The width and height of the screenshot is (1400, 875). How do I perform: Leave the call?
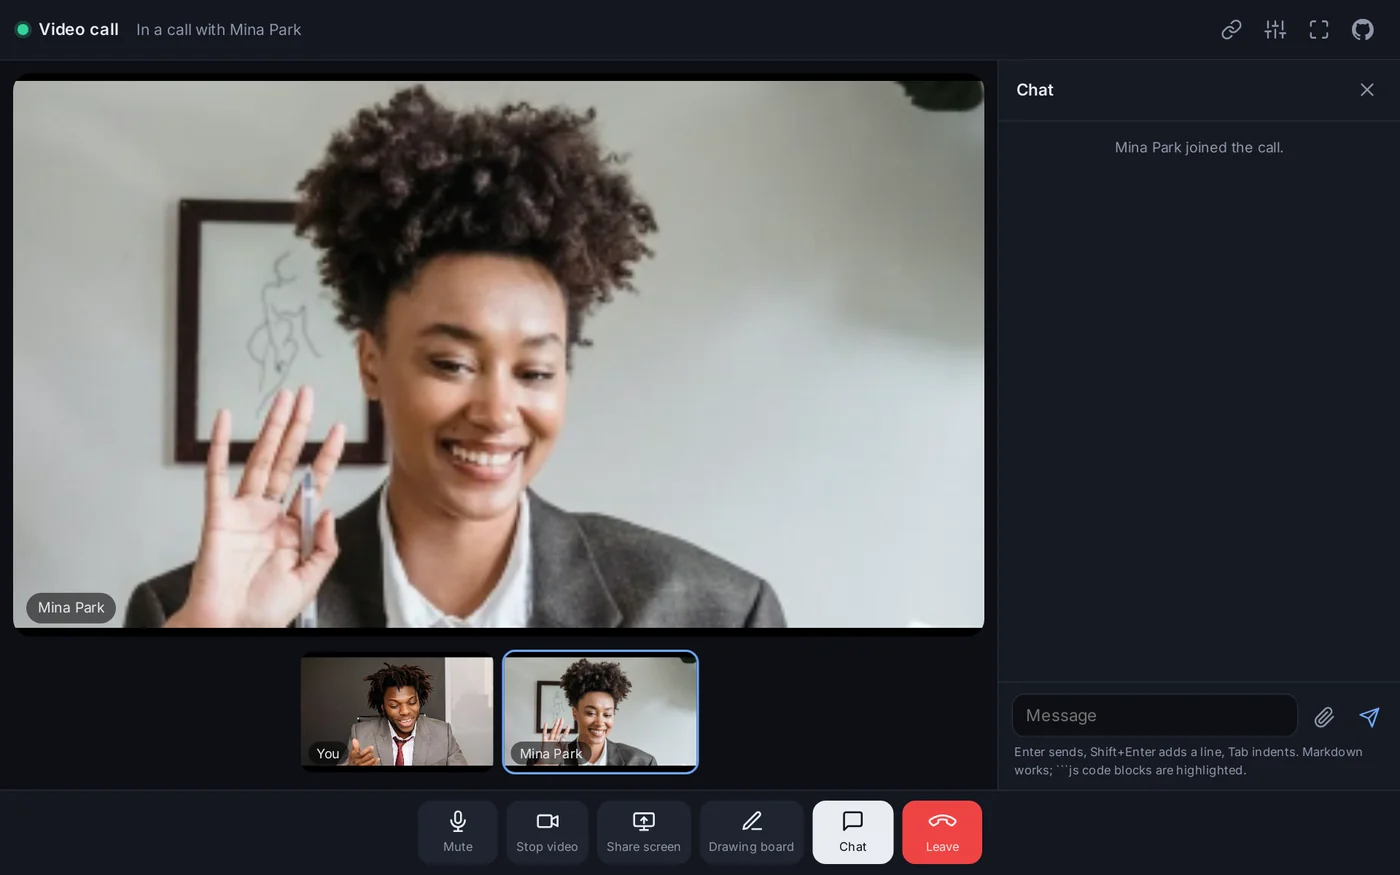[x=942, y=832]
